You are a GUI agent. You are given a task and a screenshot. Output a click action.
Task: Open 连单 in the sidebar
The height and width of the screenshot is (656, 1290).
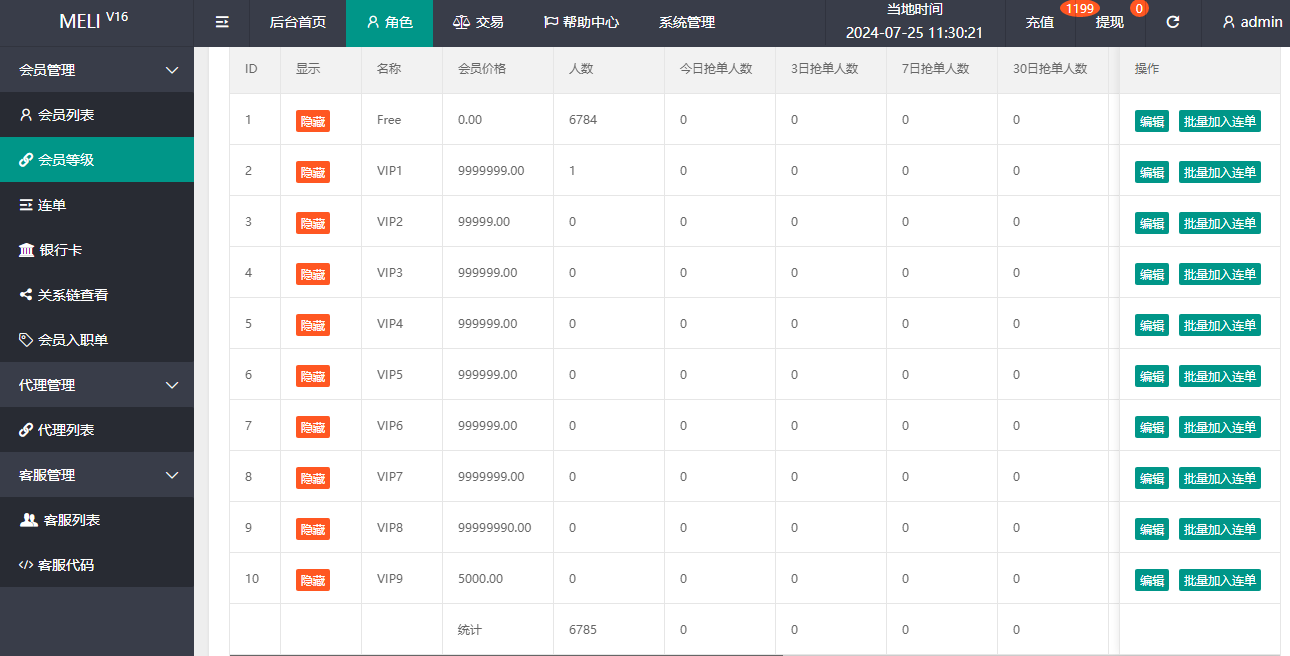click(97, 205)
